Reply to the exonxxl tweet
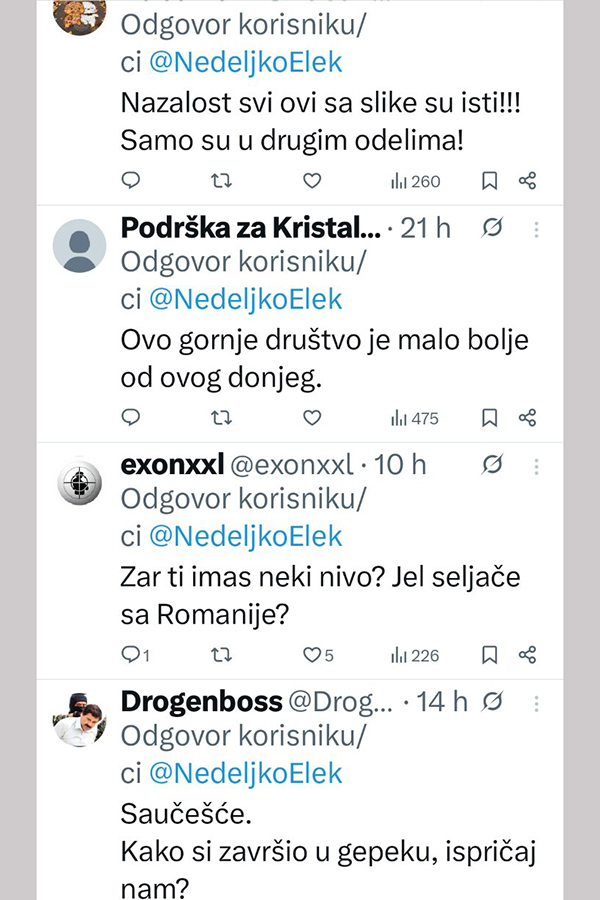Screen dimensions: 600x900 tap(131, 655)
